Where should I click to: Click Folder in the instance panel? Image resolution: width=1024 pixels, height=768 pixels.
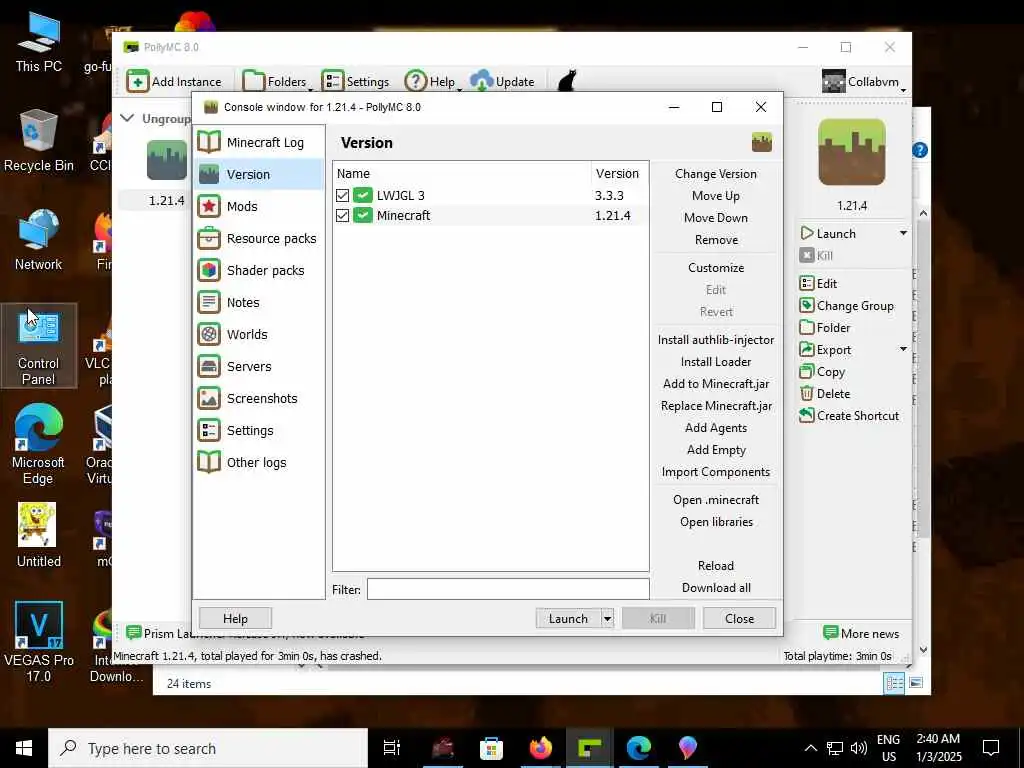pos(825,328)
